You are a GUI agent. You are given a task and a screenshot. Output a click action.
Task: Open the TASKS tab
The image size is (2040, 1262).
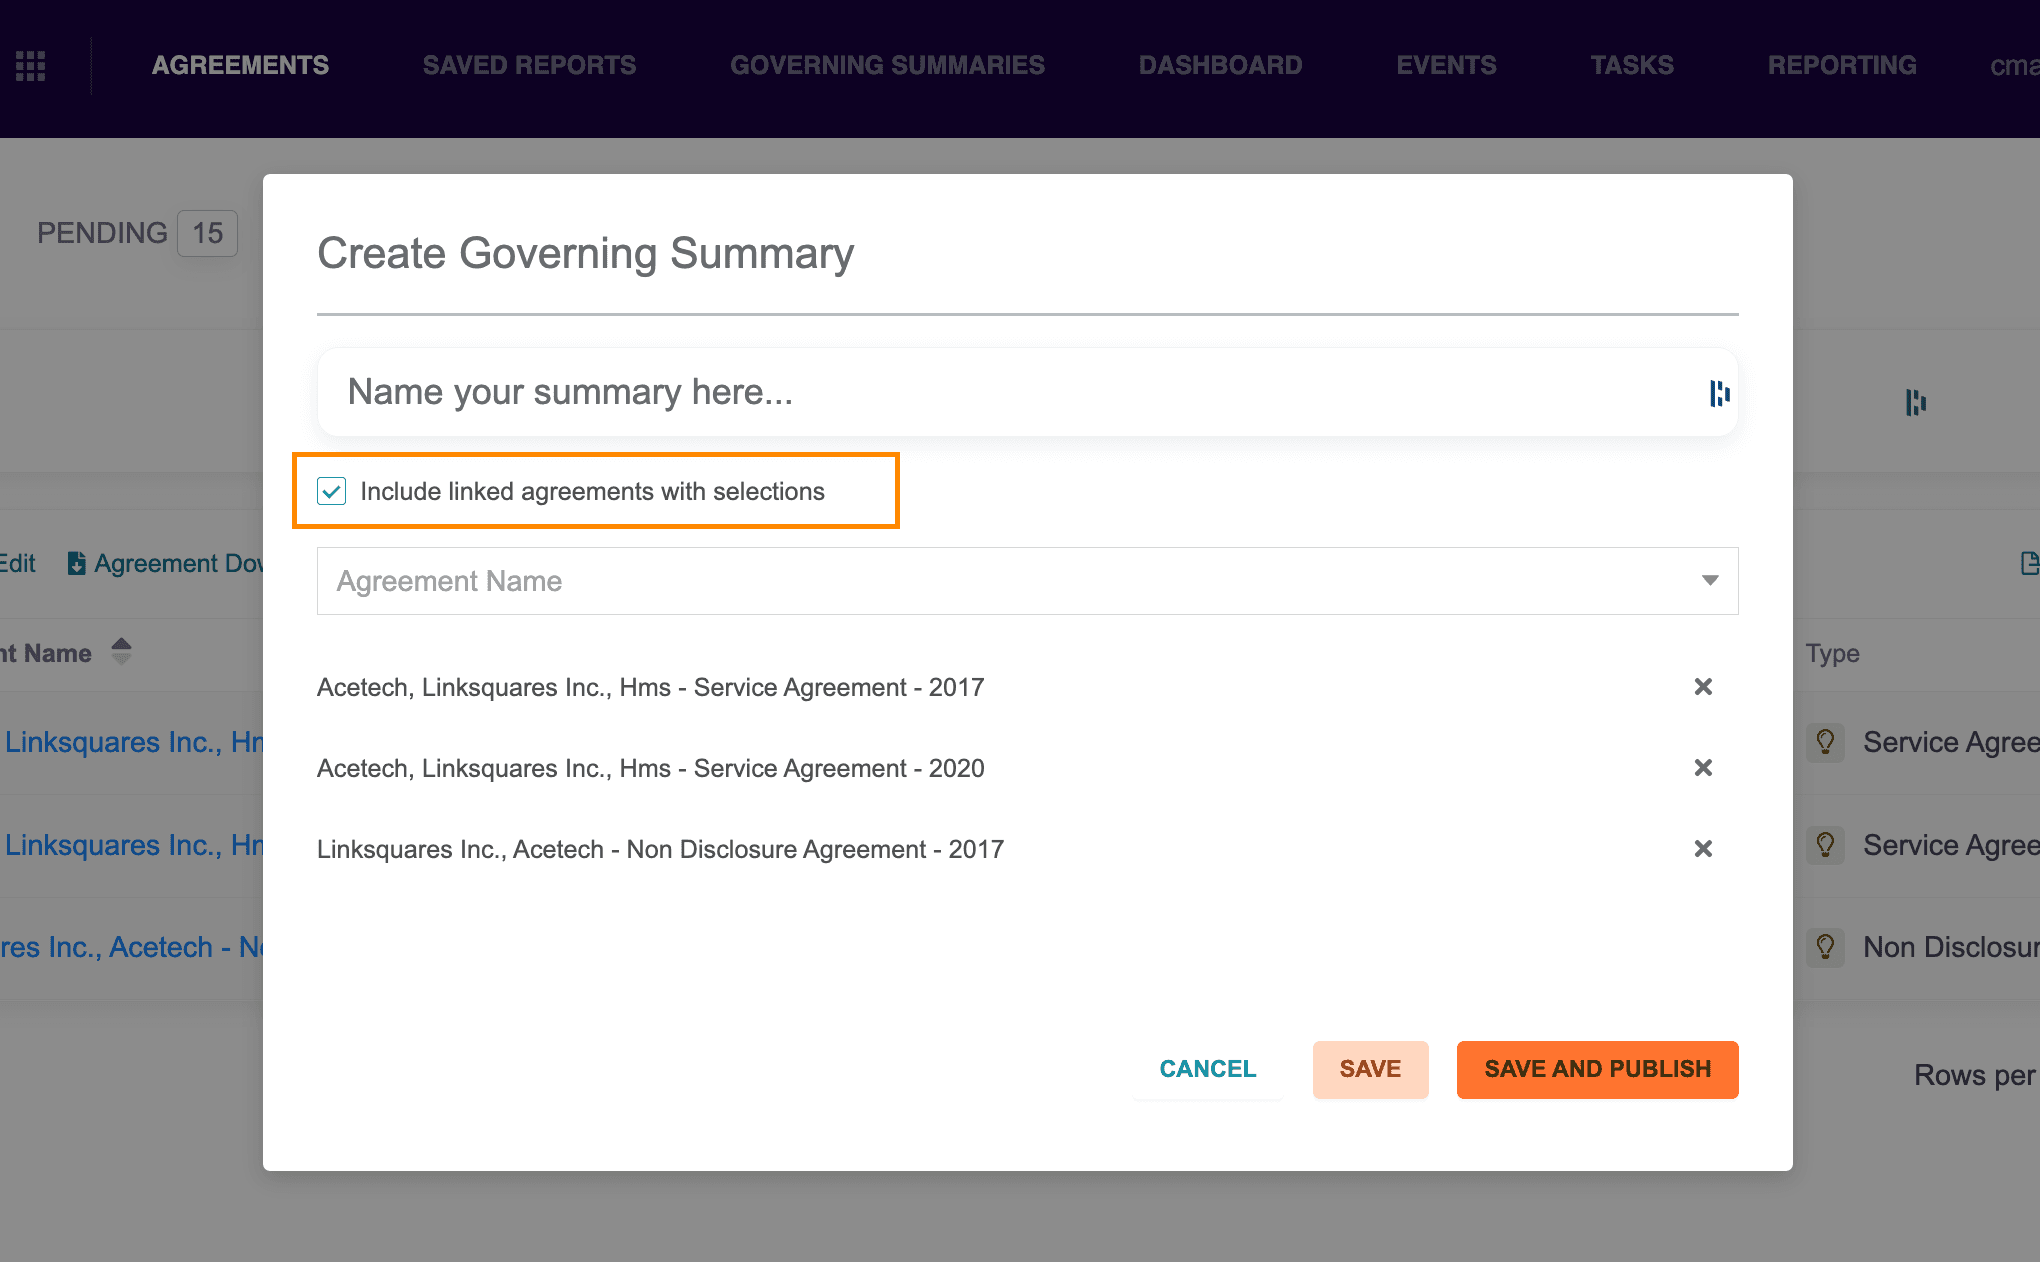(1632, 66)
